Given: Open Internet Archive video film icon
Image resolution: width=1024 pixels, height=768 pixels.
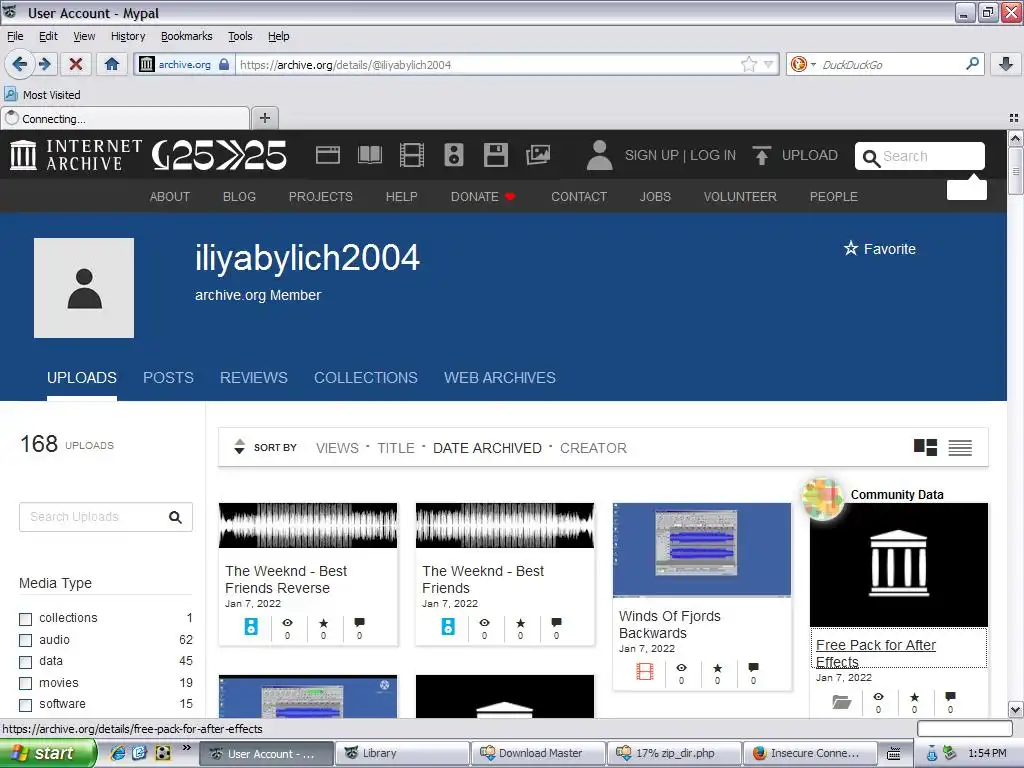Looking at the screenshot, I should (x=411, y=155).
